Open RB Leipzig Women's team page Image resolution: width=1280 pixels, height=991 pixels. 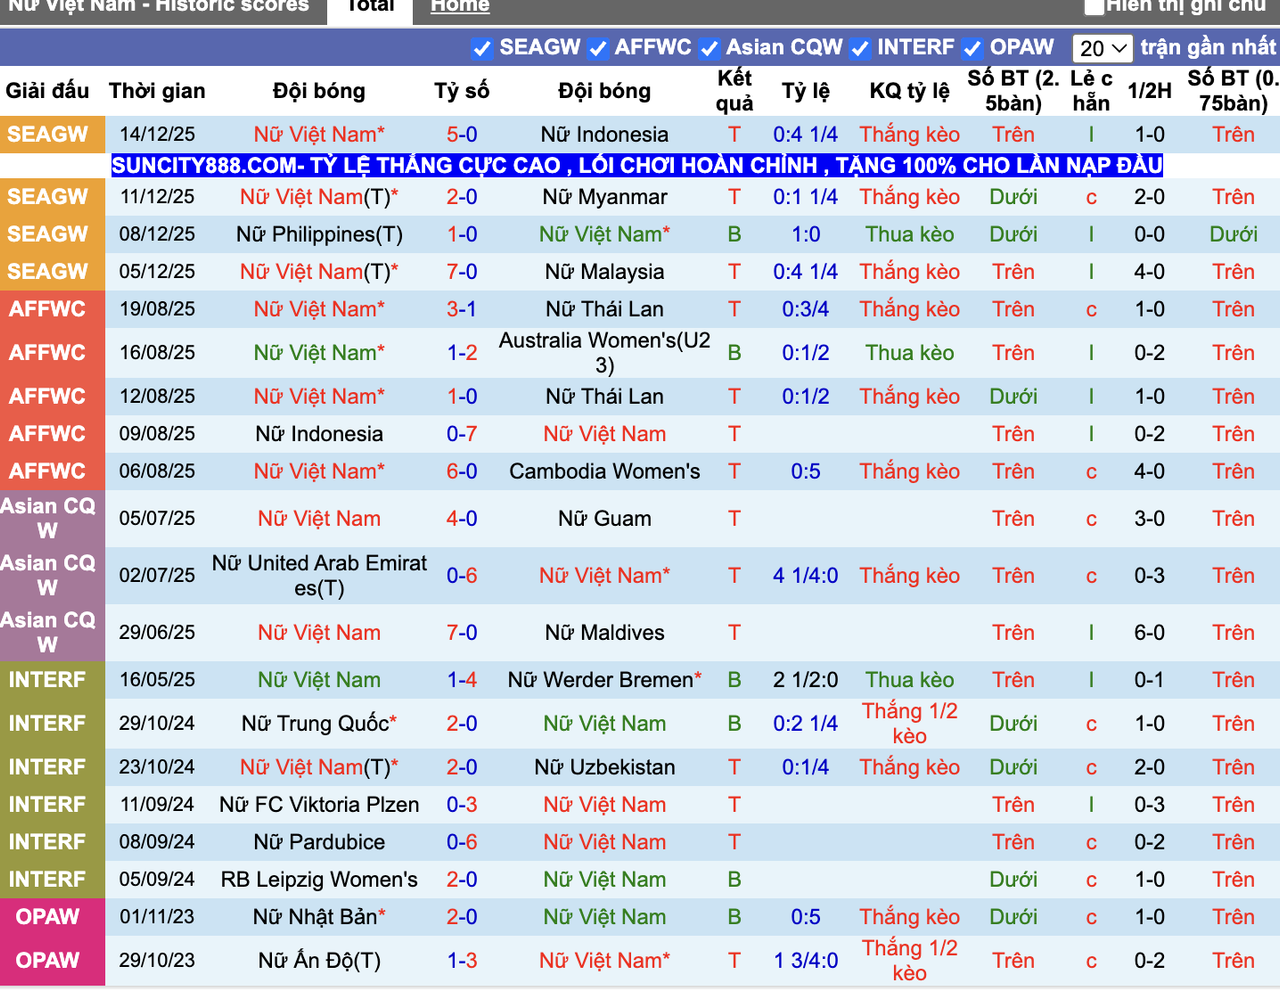(319, 880)
